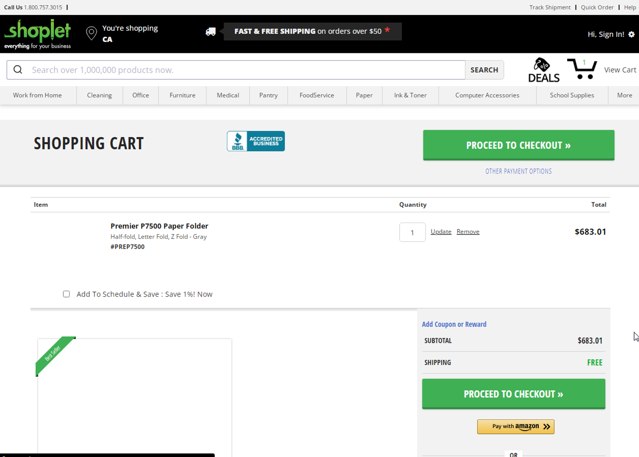Click Hi, Sign In! link
639x457 pixels.
606,35
